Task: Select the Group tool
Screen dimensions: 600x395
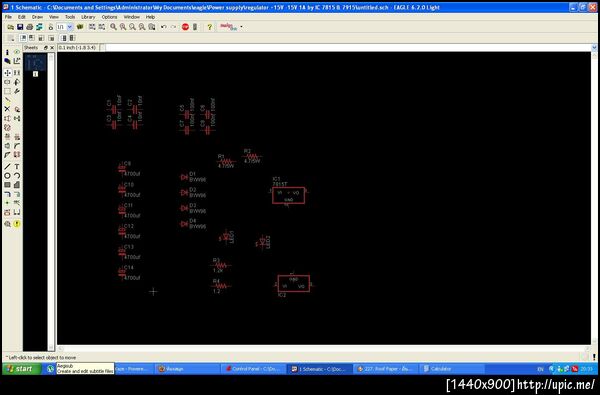Action: (x=7, y=91)
